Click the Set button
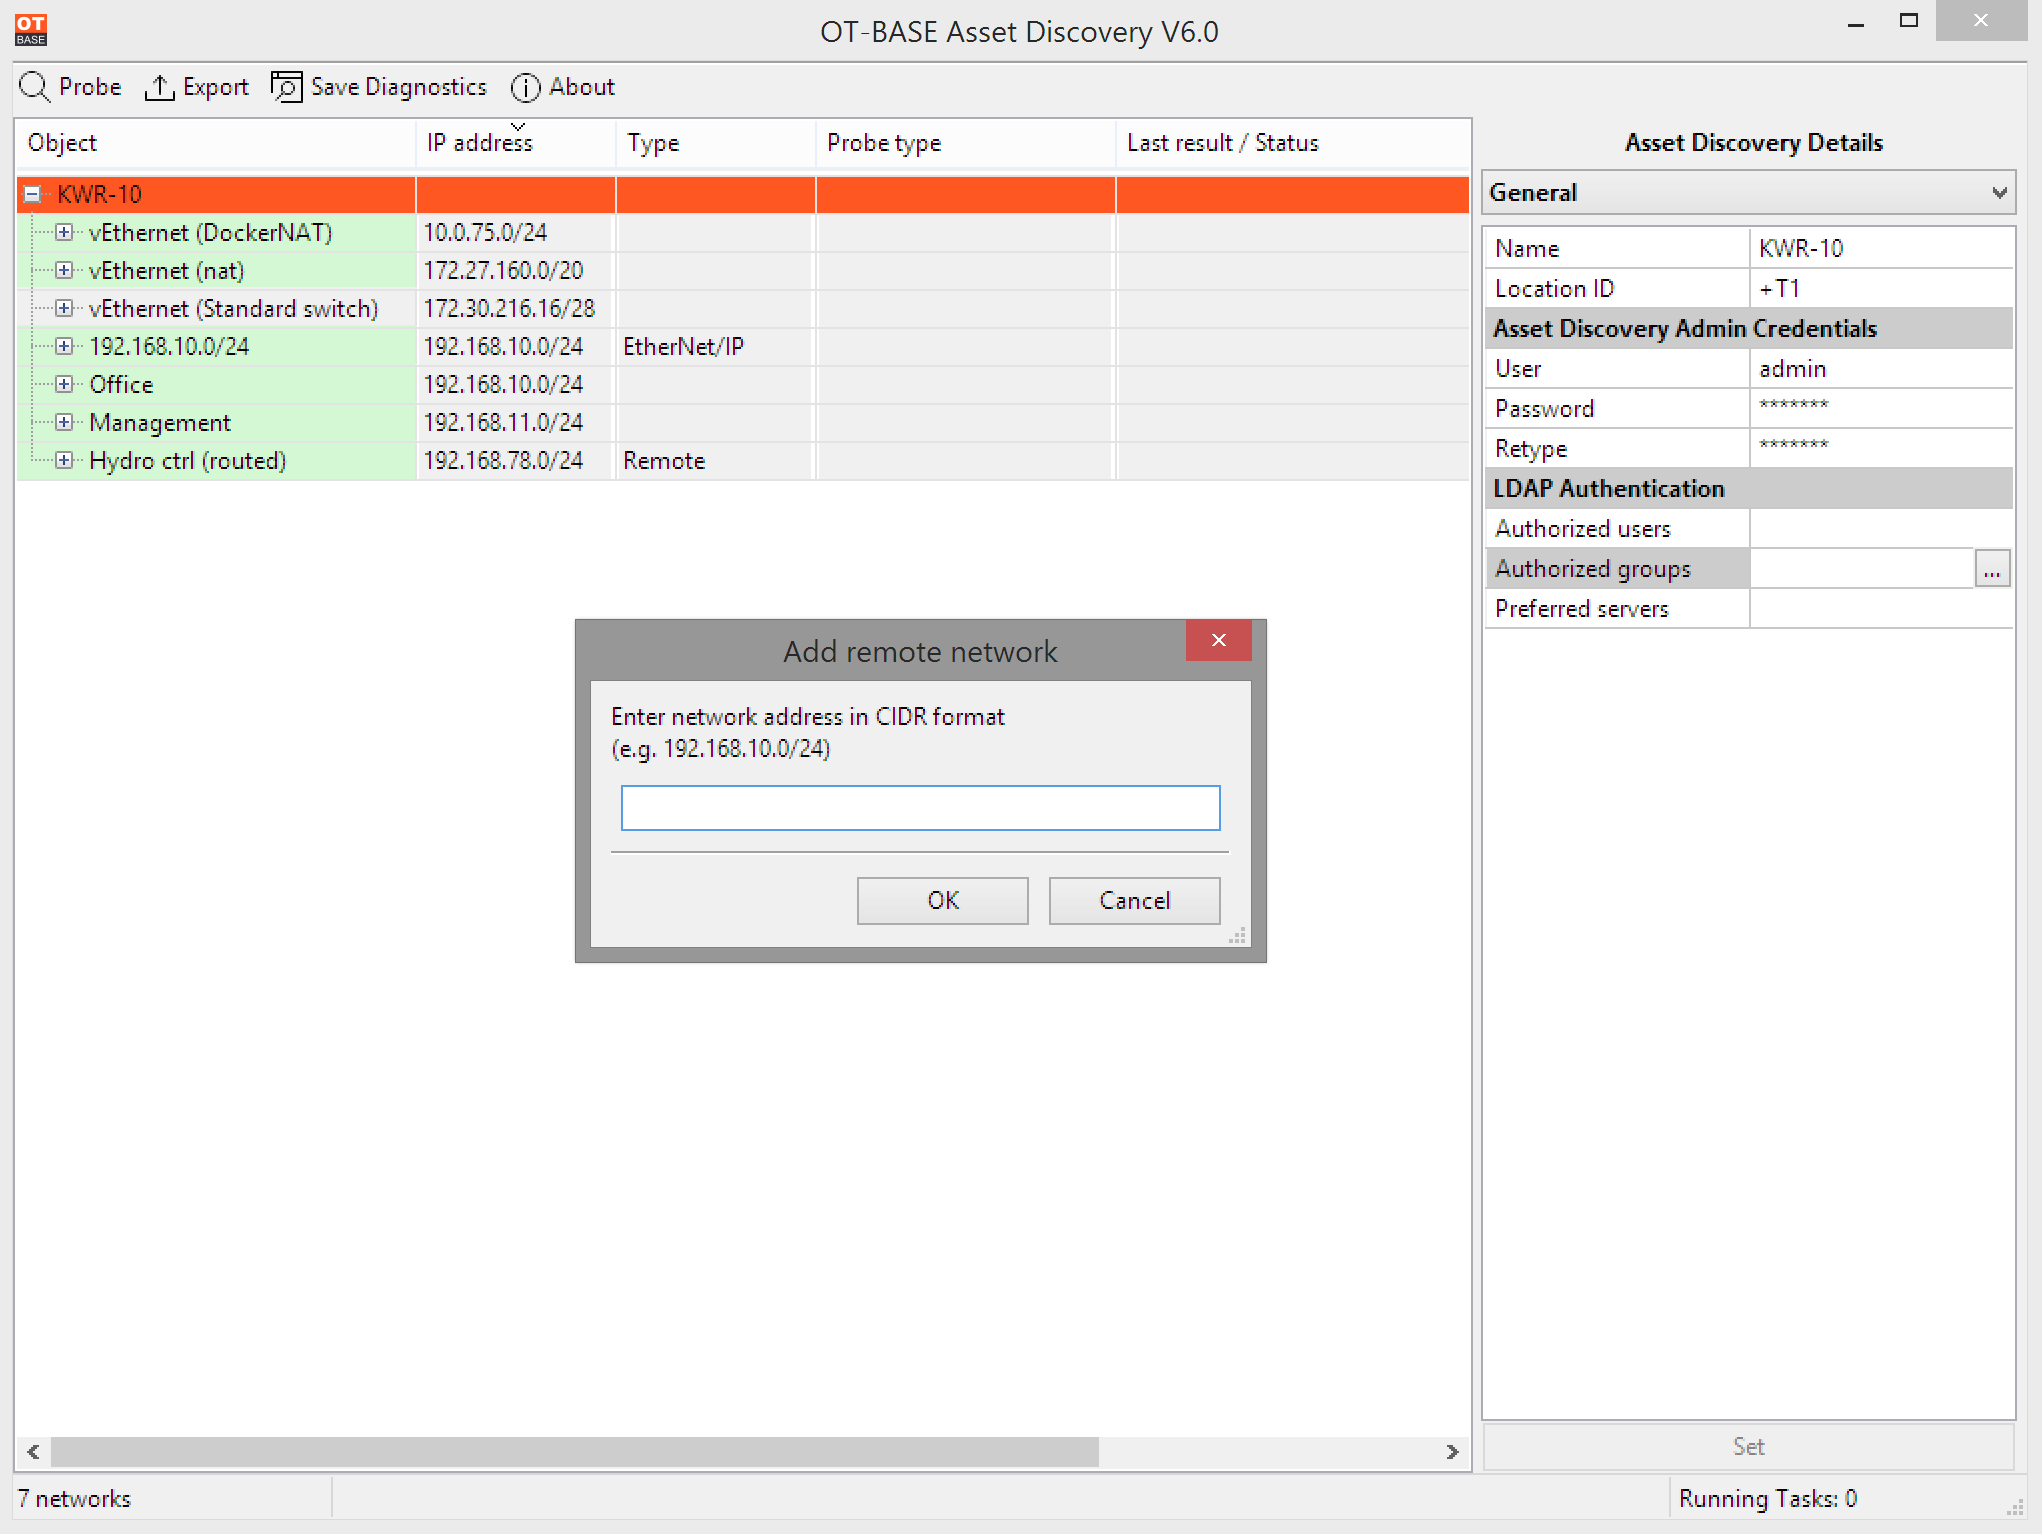 [x=1748, y=1446]
